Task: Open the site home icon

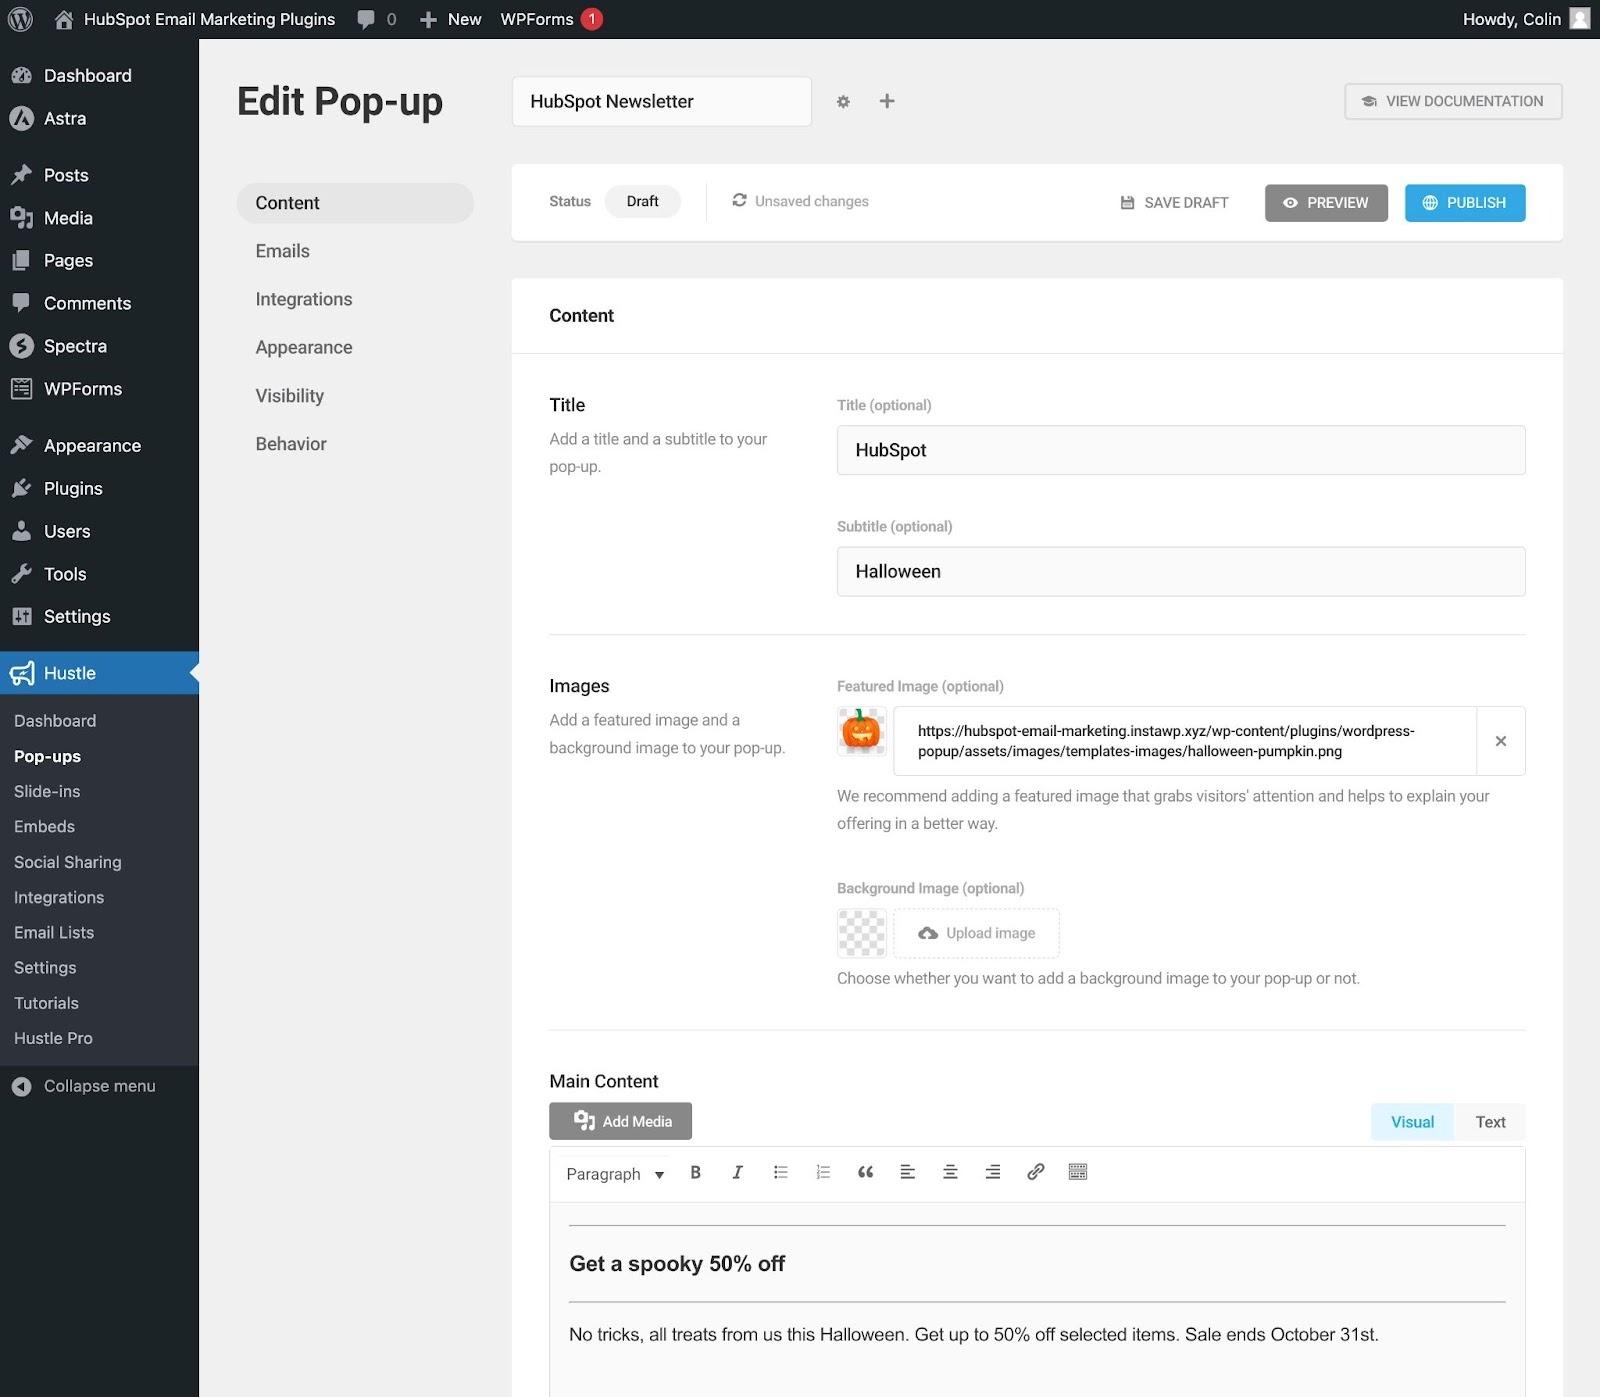Action: coord(64,19)
